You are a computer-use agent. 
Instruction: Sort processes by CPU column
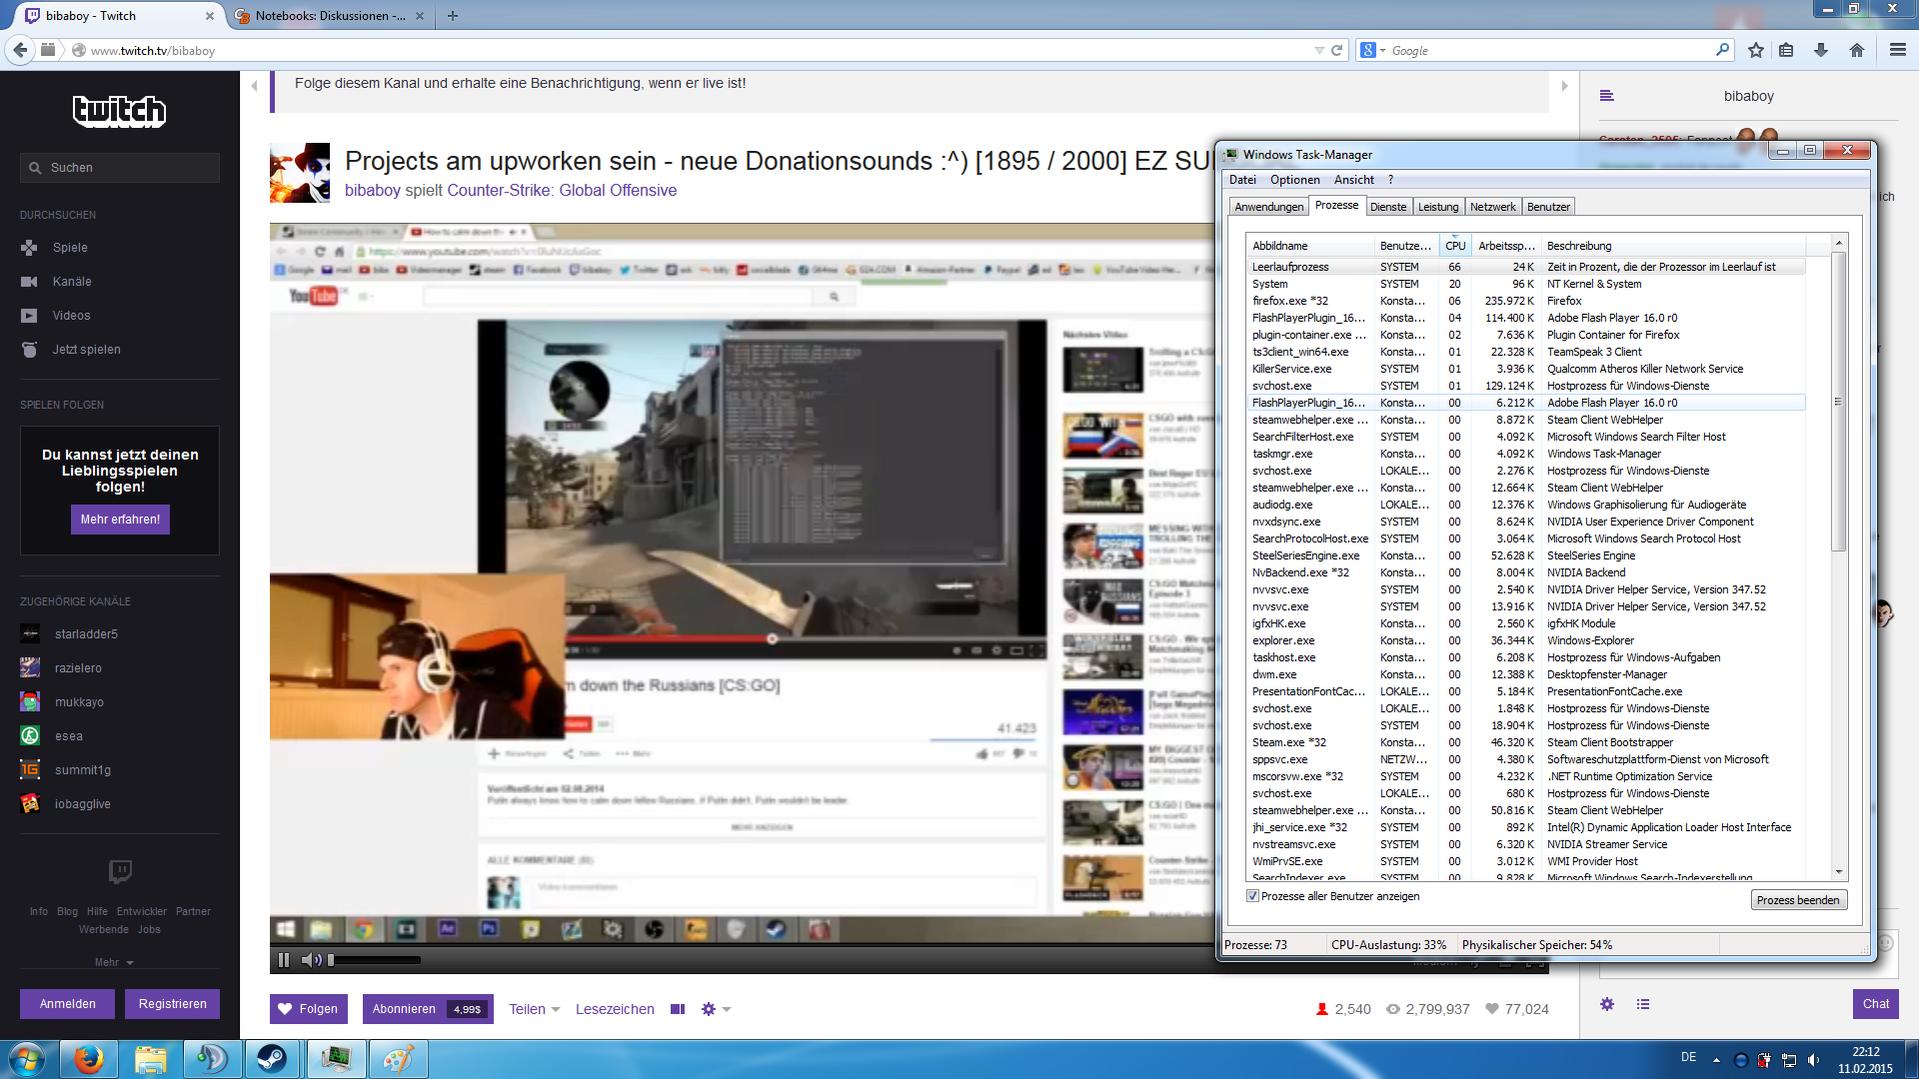tap(1455, 246)
